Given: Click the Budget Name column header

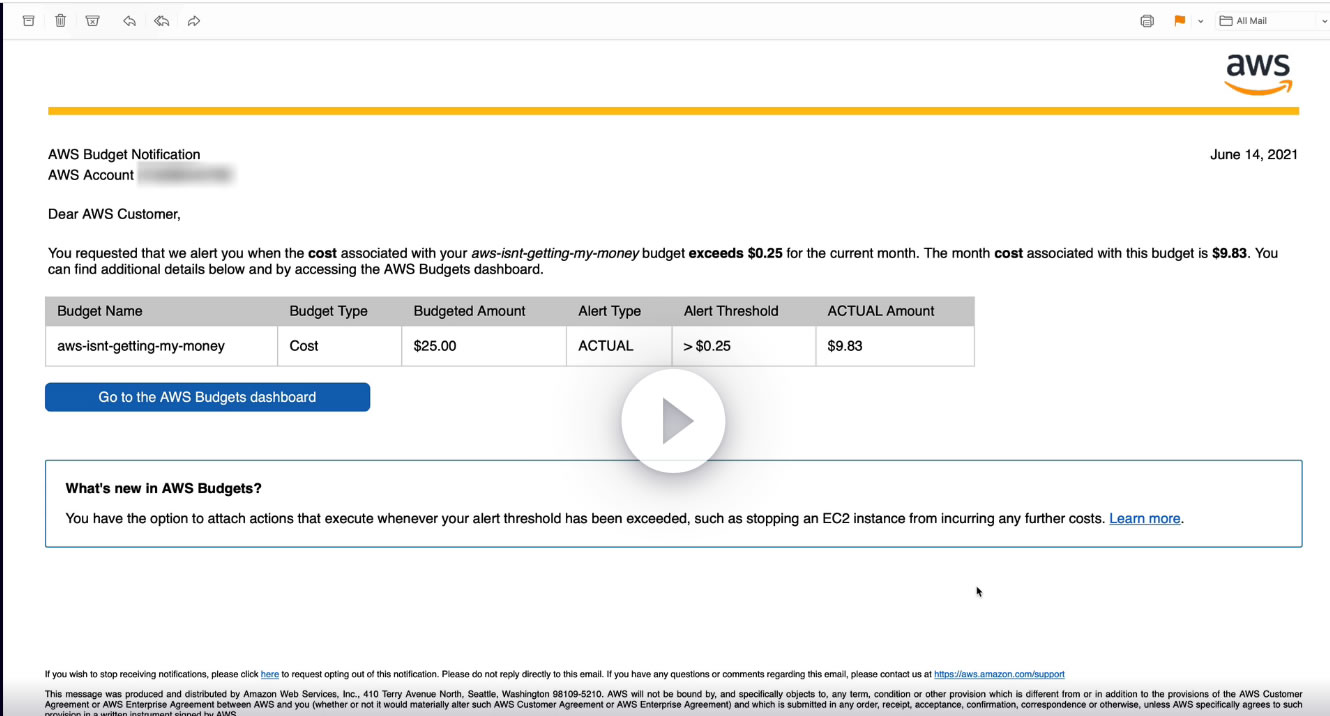Looking at the screenshot, I should point(161,311).
